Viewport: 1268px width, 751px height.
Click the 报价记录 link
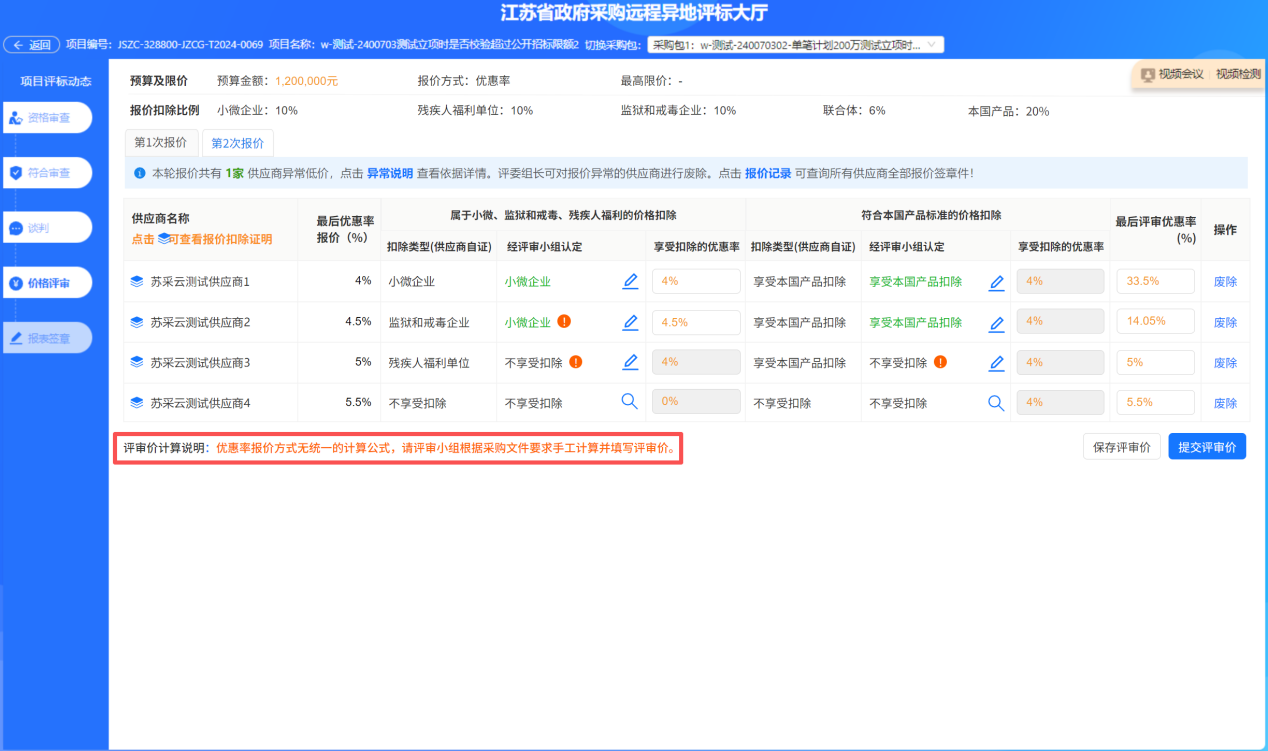click(x=767, y=173)
